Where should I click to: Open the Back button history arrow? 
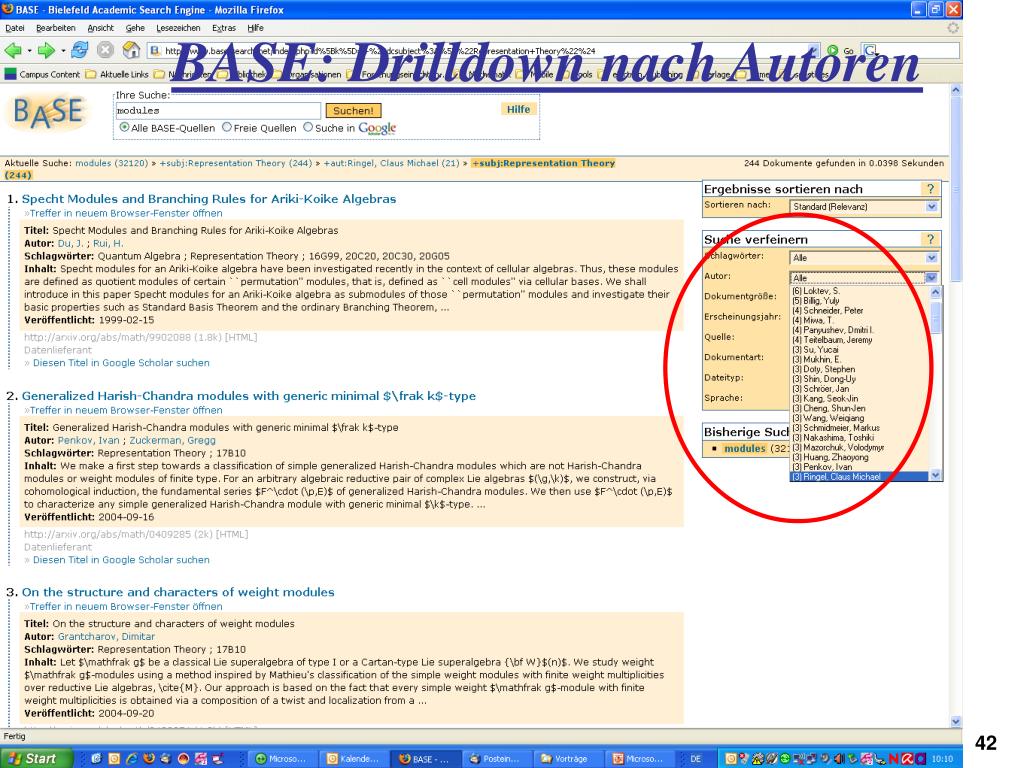coord(29,51)
